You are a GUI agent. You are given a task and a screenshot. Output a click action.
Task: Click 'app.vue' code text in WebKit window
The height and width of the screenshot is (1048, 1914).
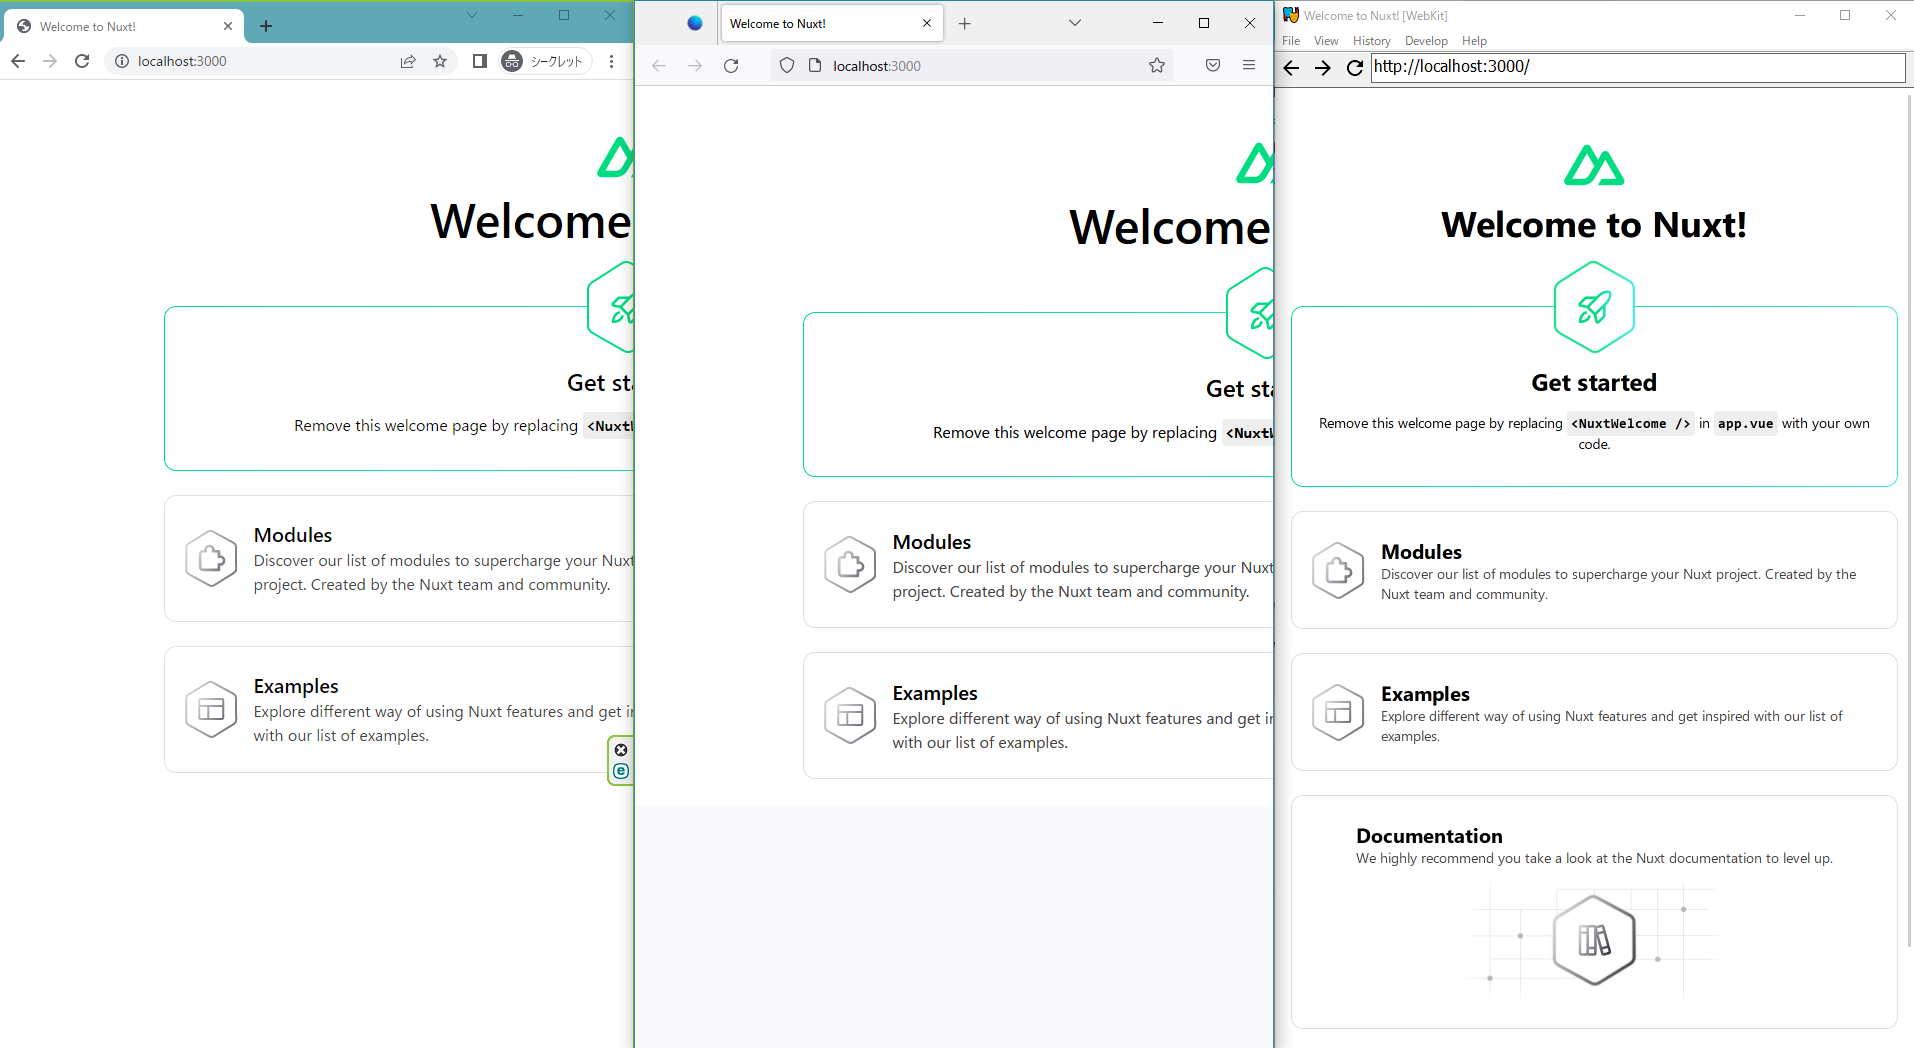point(1745,424)
